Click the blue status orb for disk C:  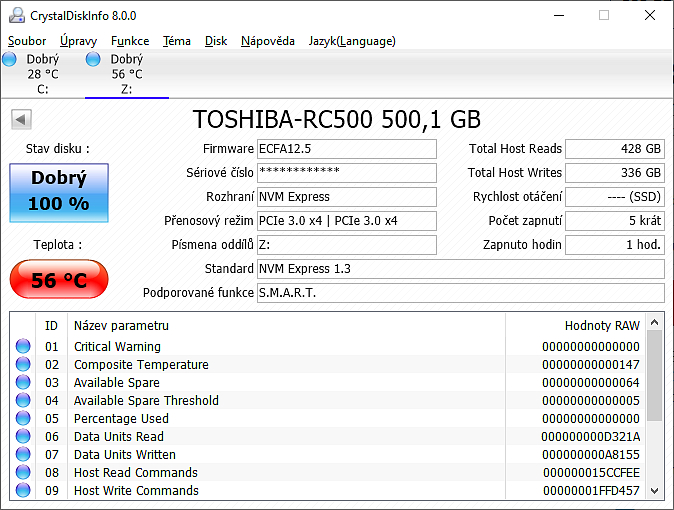[9, 59]
